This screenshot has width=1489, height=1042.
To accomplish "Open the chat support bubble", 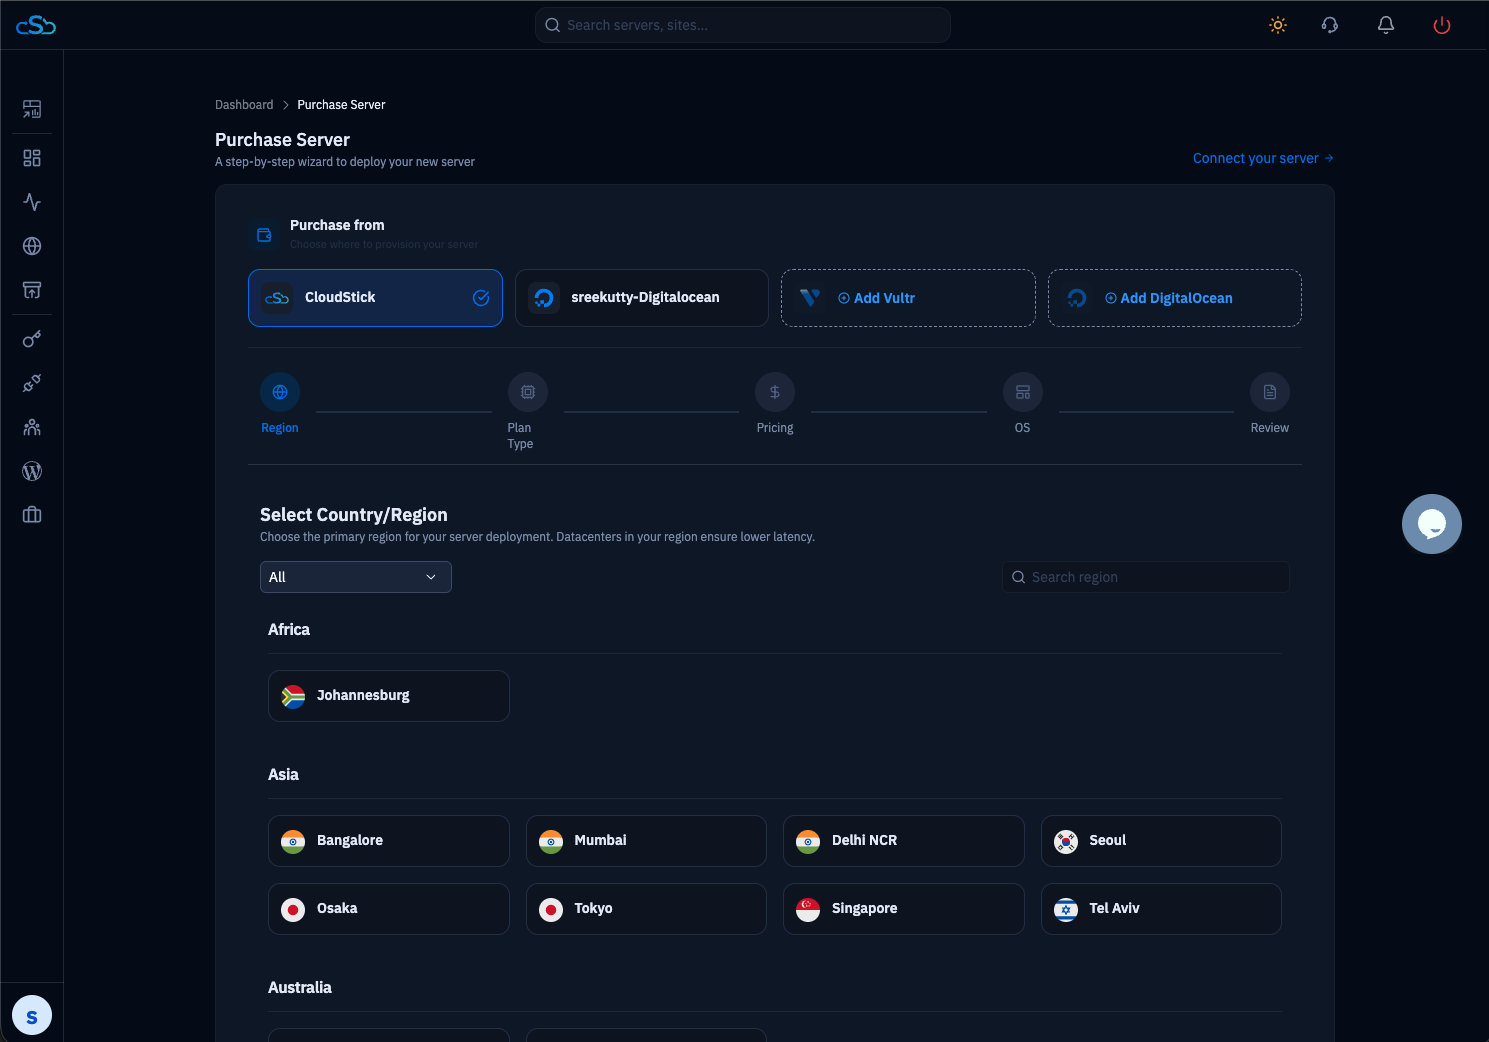I will 1432,524.
